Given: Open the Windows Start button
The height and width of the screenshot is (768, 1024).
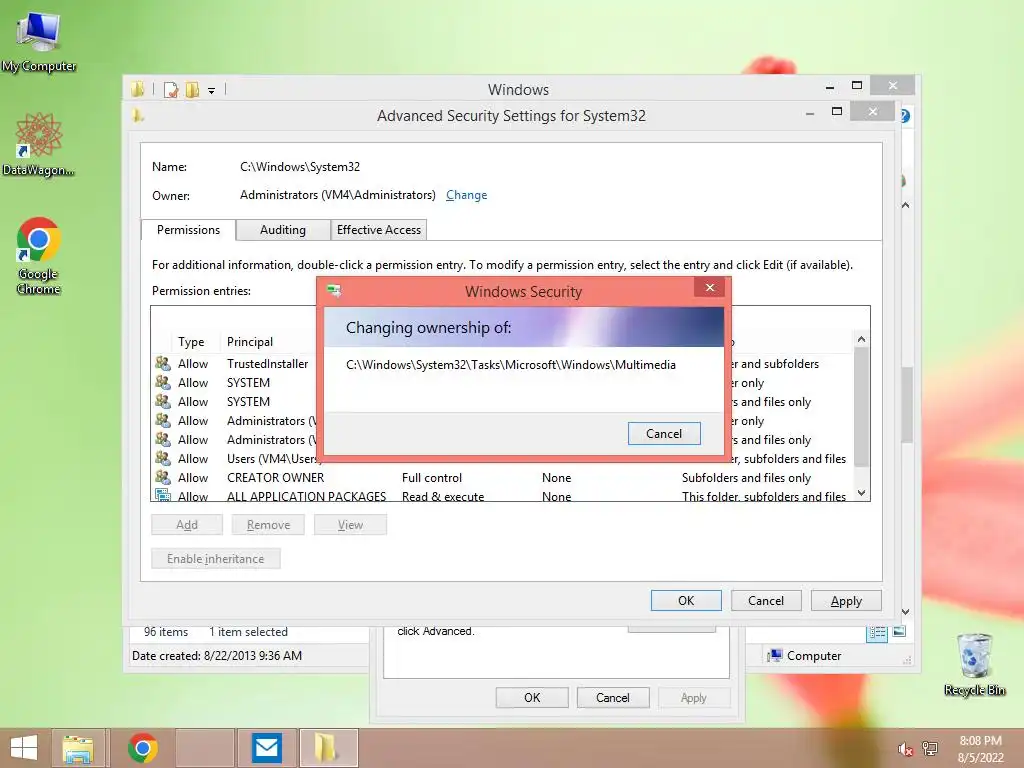Looking at the screenshot, I should [24, 748].
